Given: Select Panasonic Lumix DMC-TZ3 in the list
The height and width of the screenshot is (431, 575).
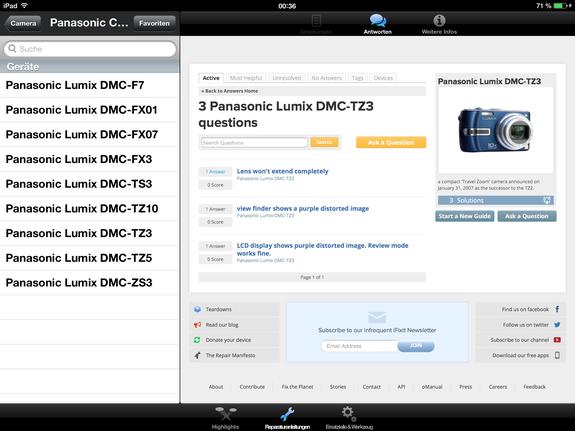Looking at the screenshot, I should pos(89,233).
